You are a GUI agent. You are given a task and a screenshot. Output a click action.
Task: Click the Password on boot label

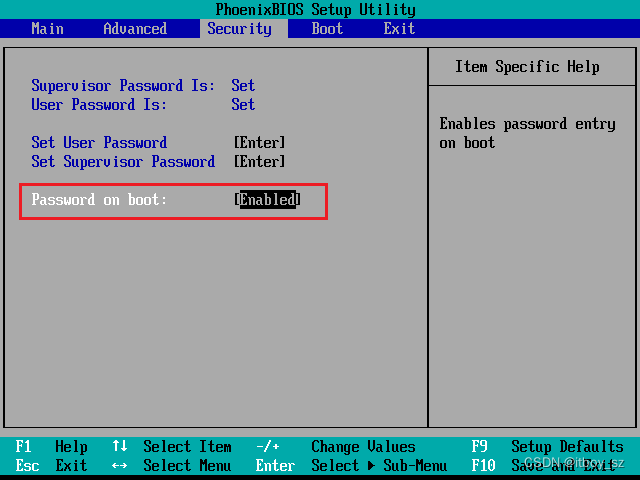pyautogui.click(x=99, y=200)
